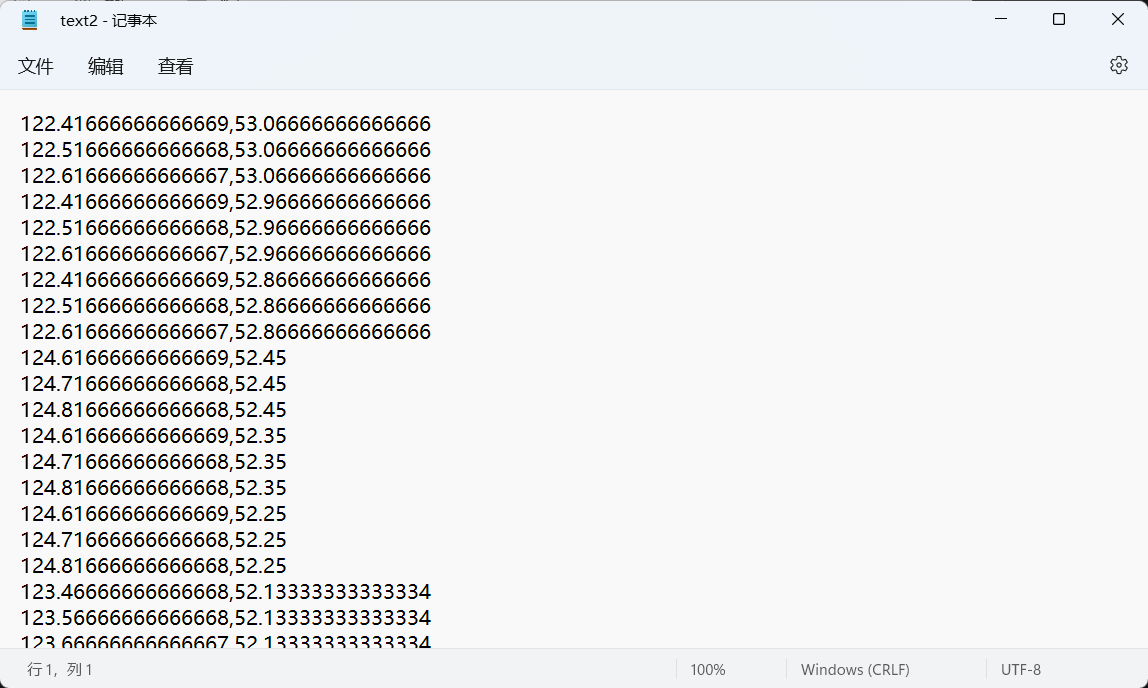Select the line 124.81666666666668,52.25
The width and height of the screenshot is (1148, 688).
[153, 566]
